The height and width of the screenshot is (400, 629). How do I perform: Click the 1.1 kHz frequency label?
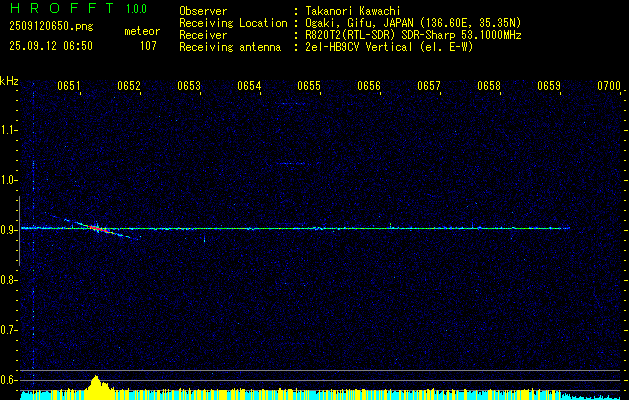pos(8,130)
